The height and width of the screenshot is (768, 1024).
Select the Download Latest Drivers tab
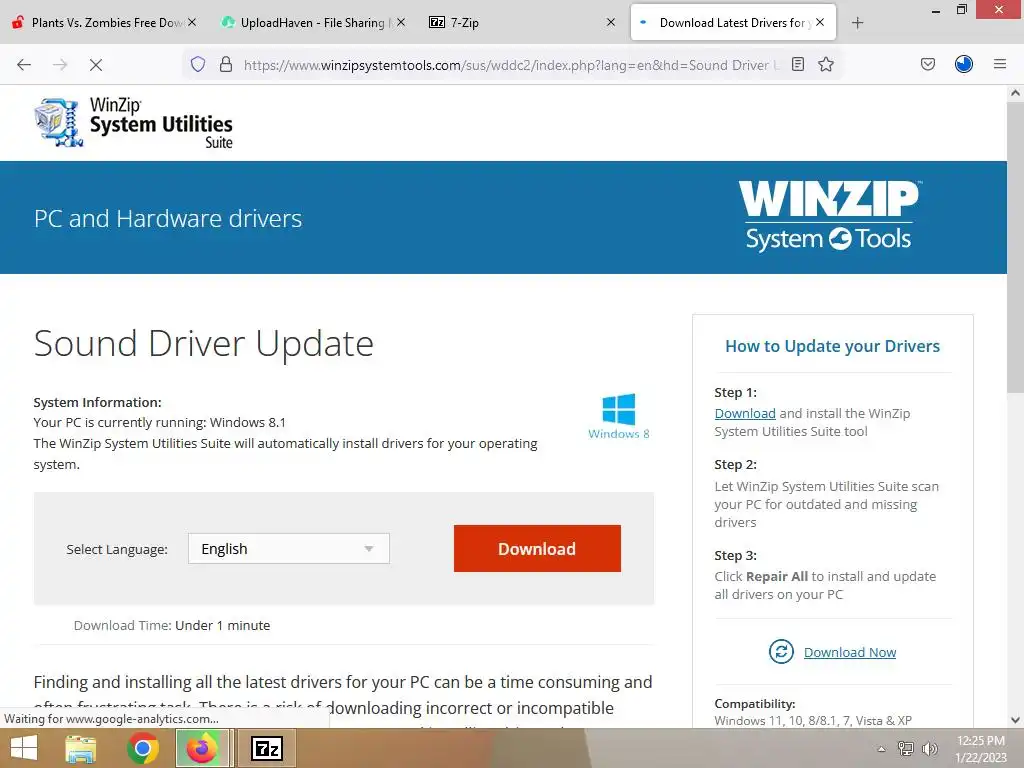point(733,22)
